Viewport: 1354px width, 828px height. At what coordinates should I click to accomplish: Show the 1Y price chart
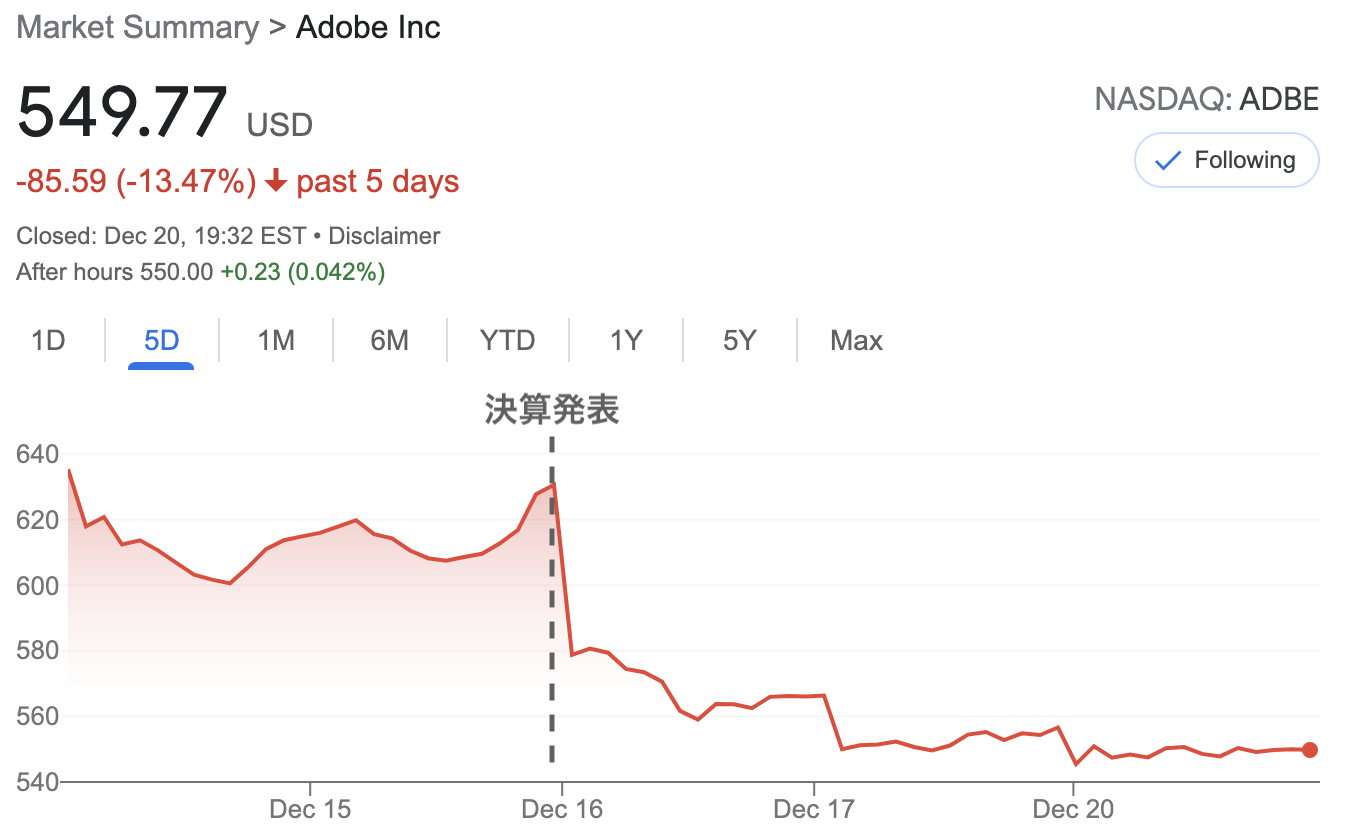pyautogui.click(x=626, y=341)
